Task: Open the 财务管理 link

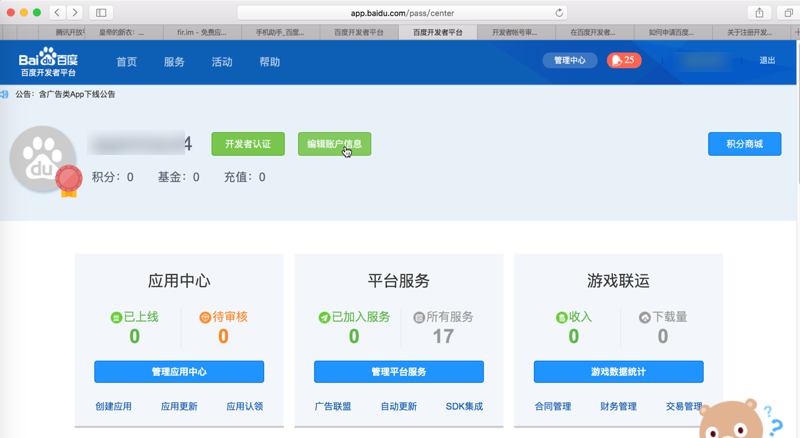Action: tap(618, 406)
